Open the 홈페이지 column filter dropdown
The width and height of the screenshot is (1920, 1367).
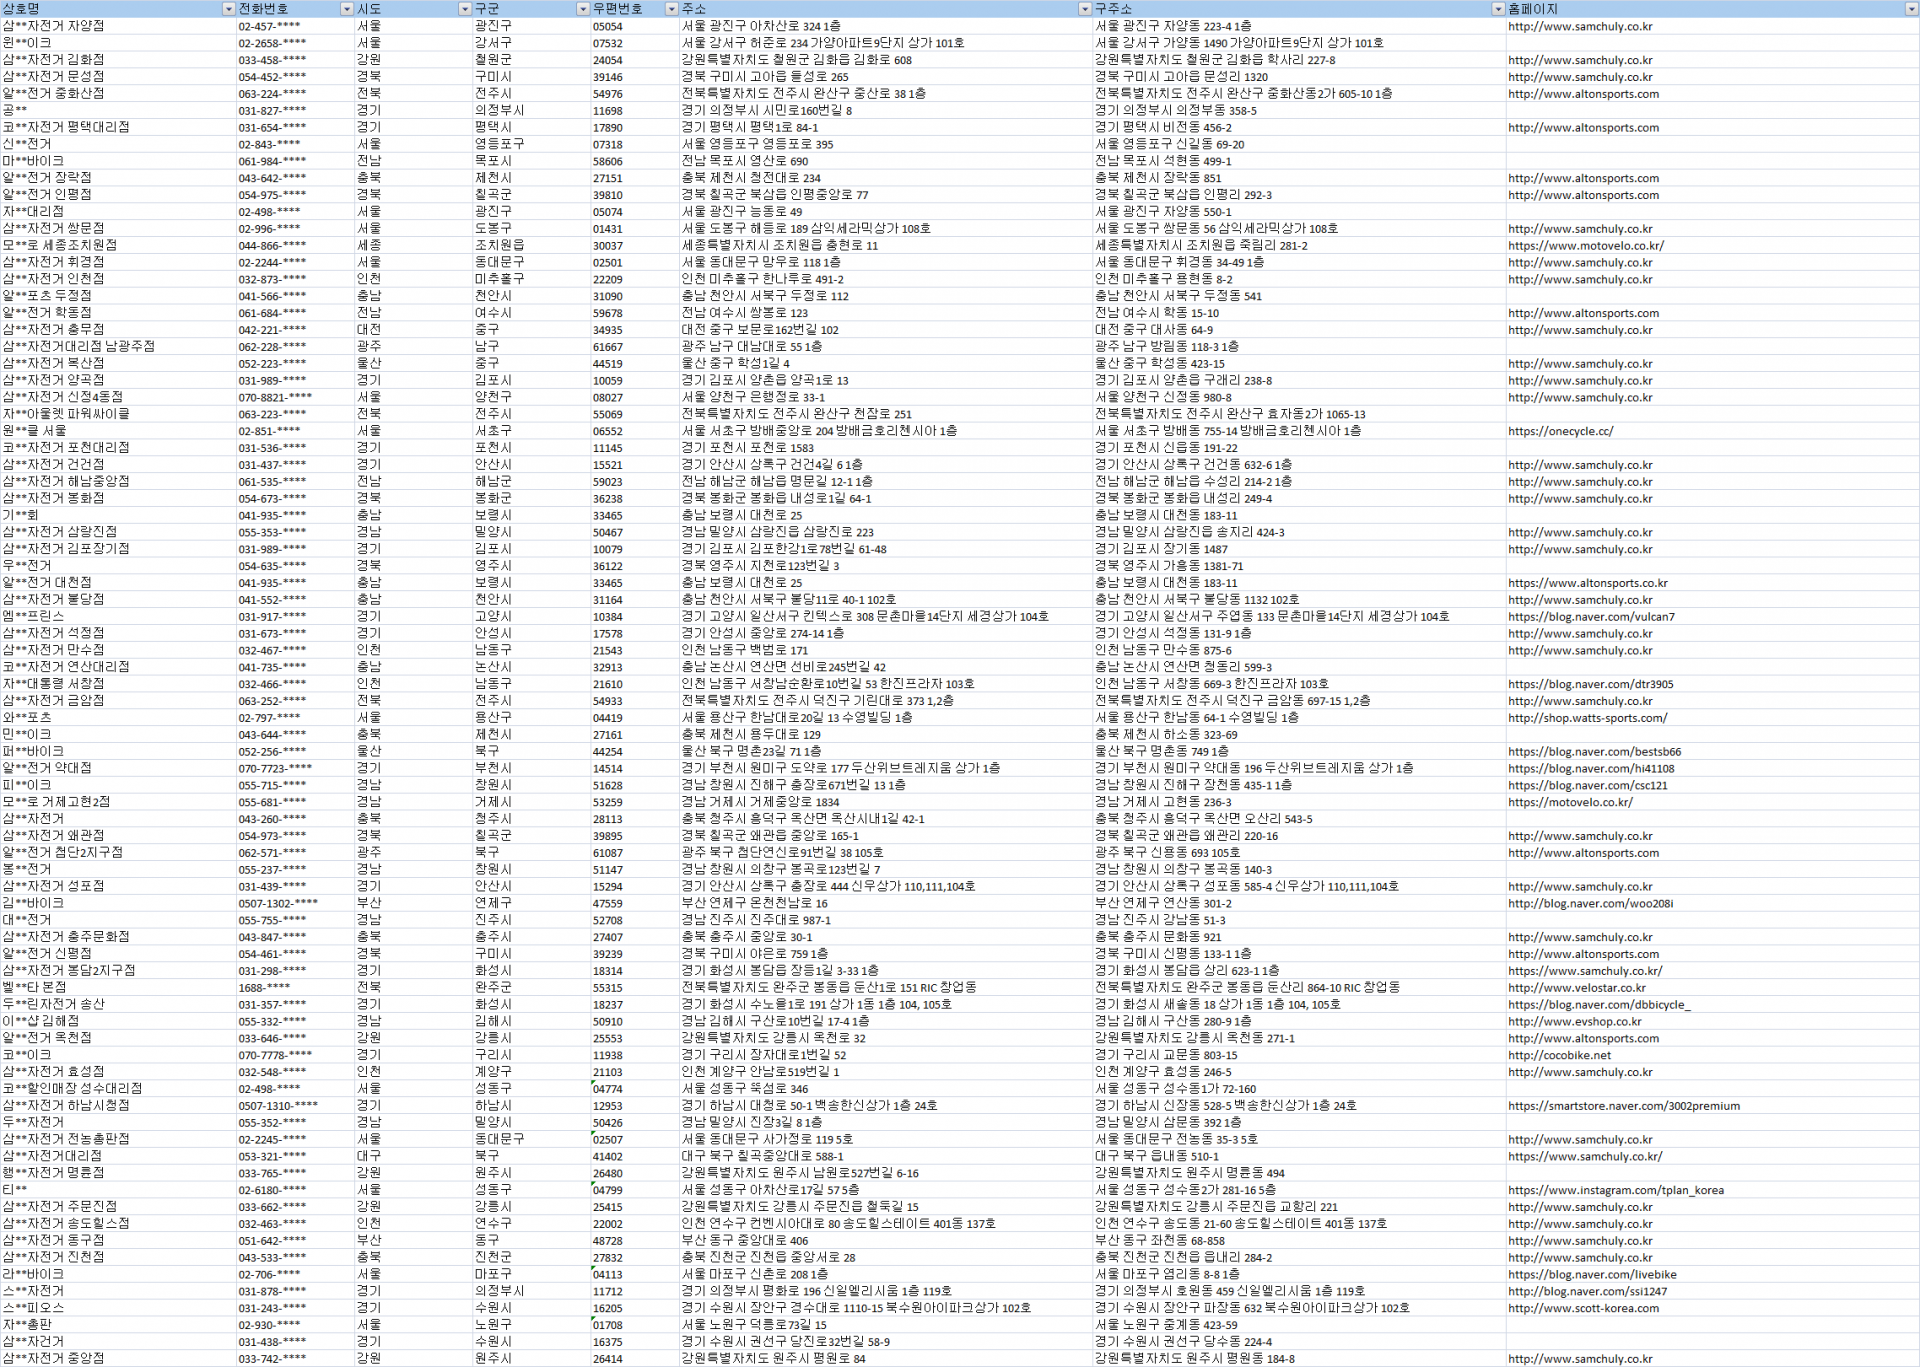pyautogui.click(x=1911, y=9)
